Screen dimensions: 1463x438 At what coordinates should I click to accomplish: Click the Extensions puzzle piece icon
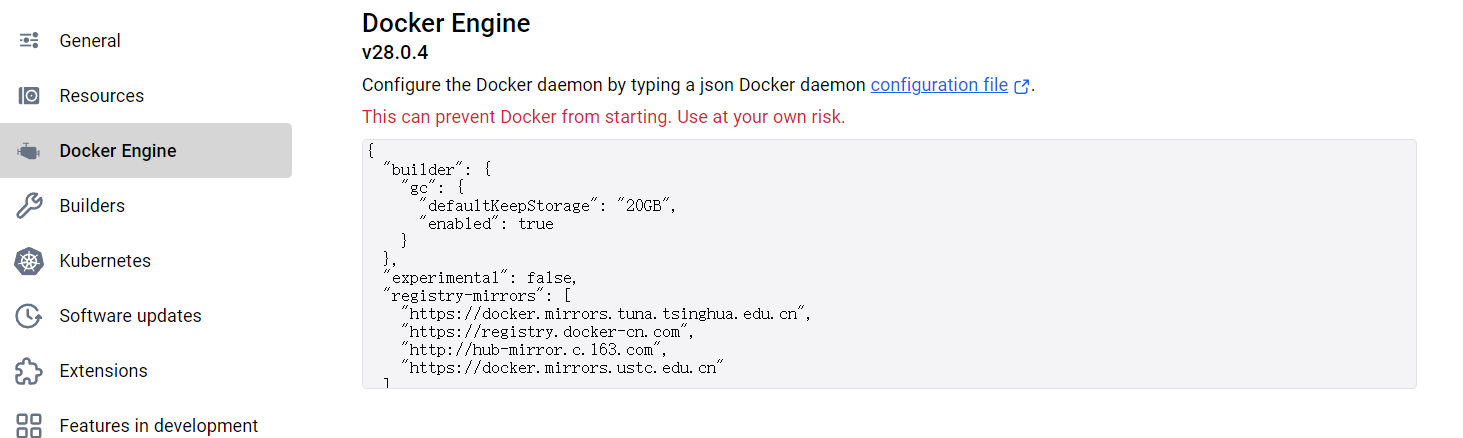coord(29,371)
